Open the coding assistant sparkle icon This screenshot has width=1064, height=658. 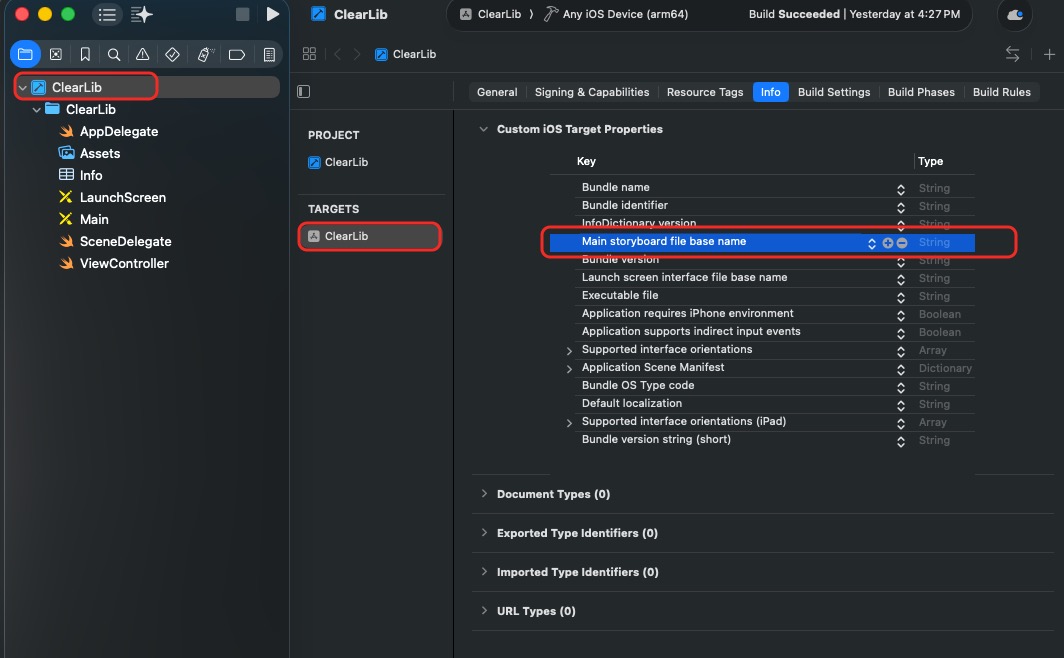point(142,14)
